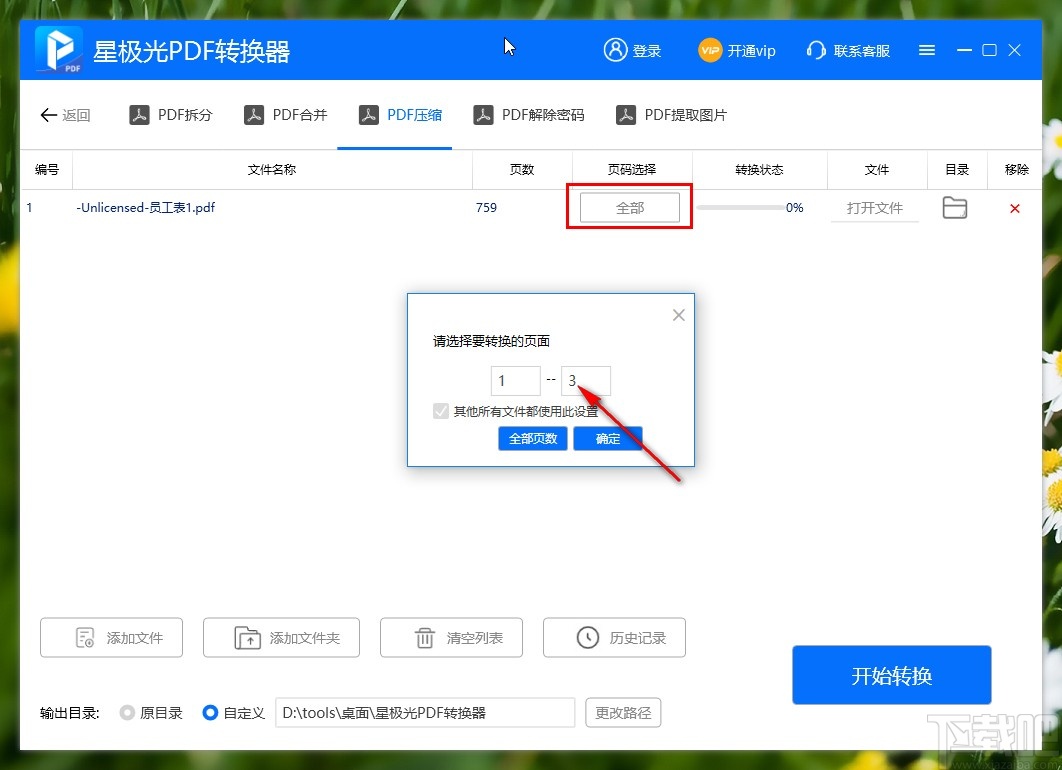The width and height of the screenshot is (1062, 770).
Task: Close the page selection dialog
Action: coord(679,315)
